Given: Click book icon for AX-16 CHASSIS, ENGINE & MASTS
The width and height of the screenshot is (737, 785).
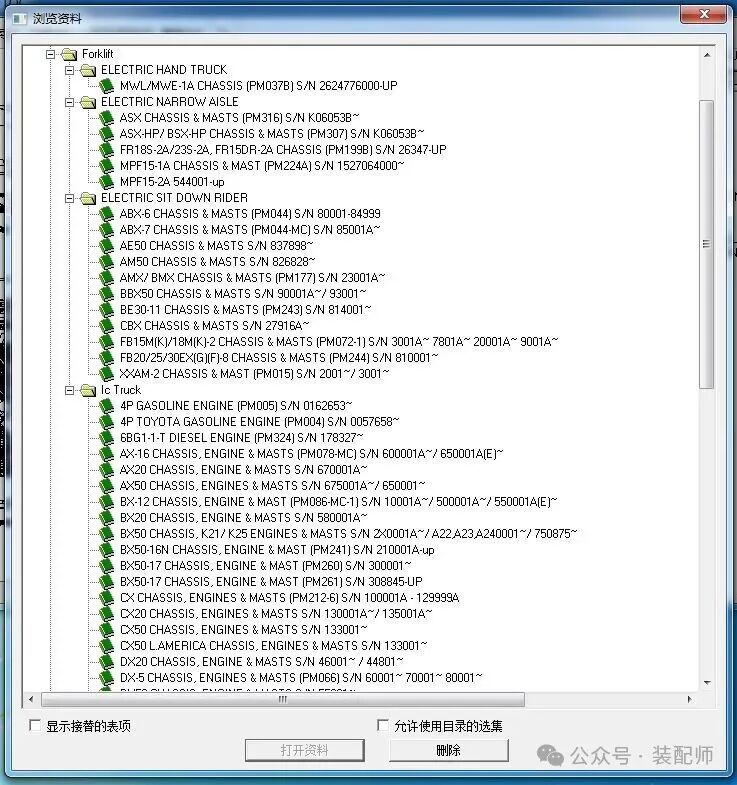Looking at the screenshot, I should click(x=107, y=454).
